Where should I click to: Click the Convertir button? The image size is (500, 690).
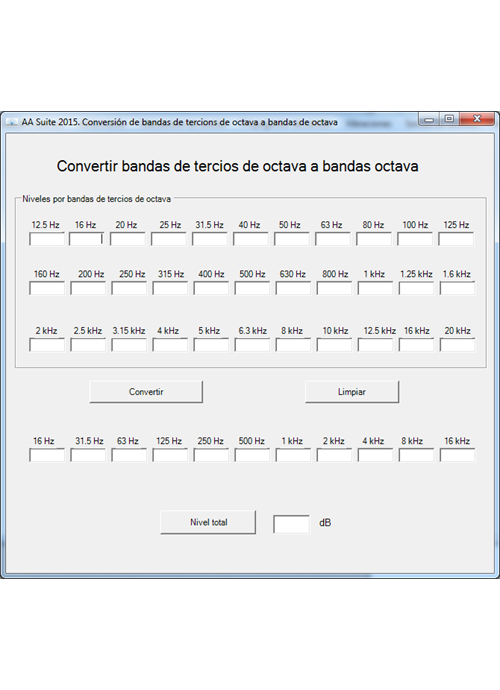(146, 392)
